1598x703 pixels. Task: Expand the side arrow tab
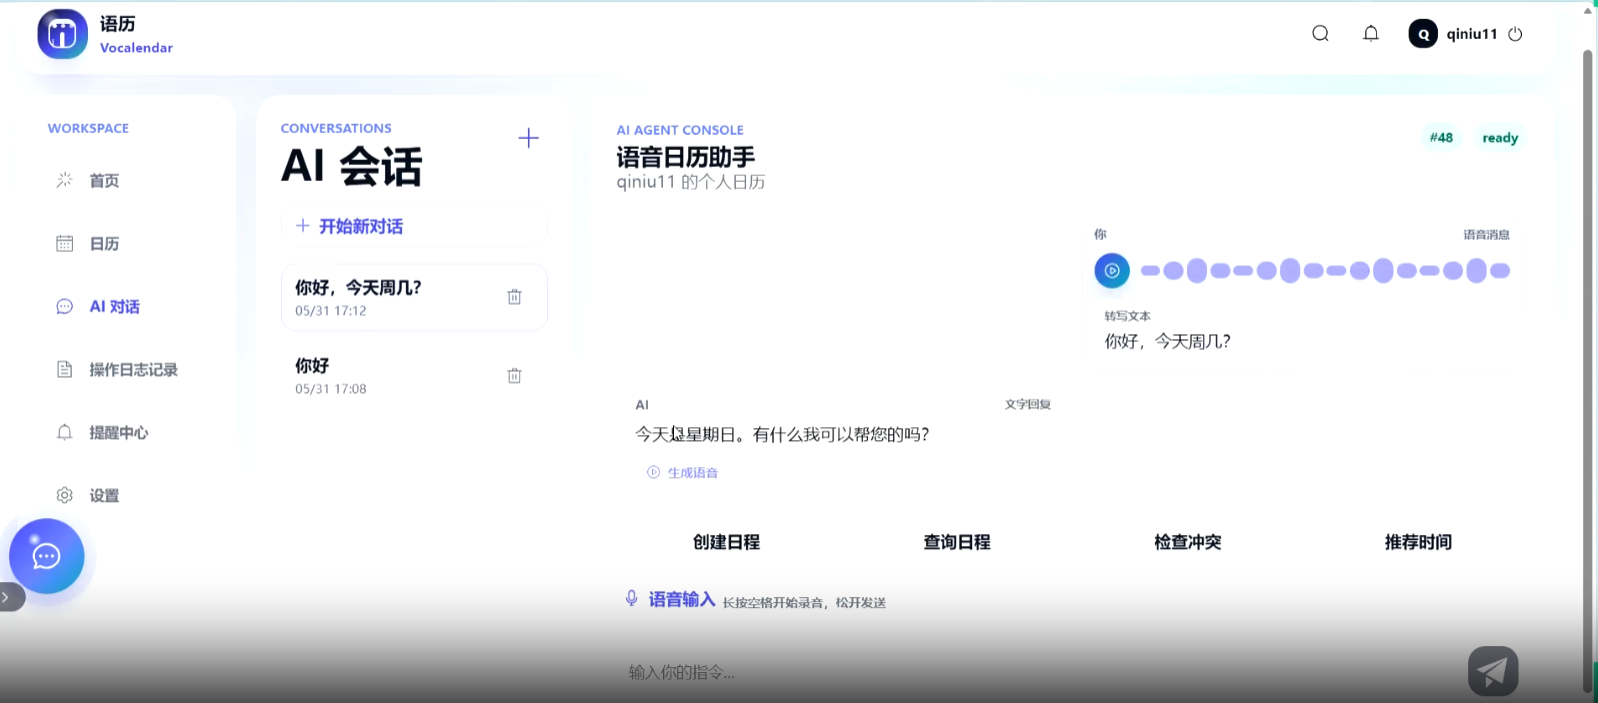click(x=10, y=597)
